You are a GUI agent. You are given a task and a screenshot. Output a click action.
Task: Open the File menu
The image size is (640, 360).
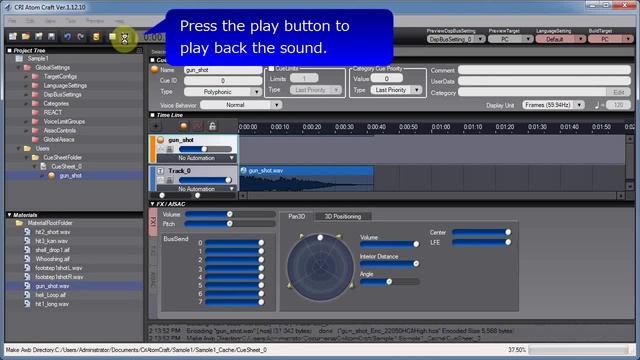point(13,21)
